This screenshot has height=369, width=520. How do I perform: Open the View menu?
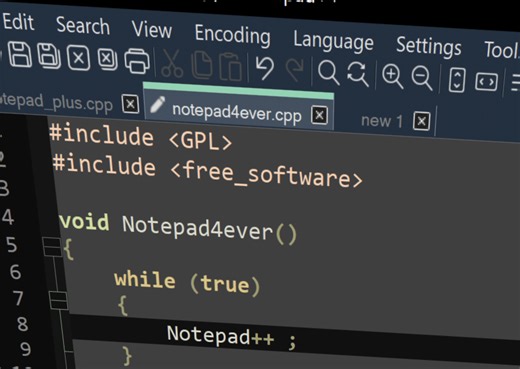pos(152,30)
